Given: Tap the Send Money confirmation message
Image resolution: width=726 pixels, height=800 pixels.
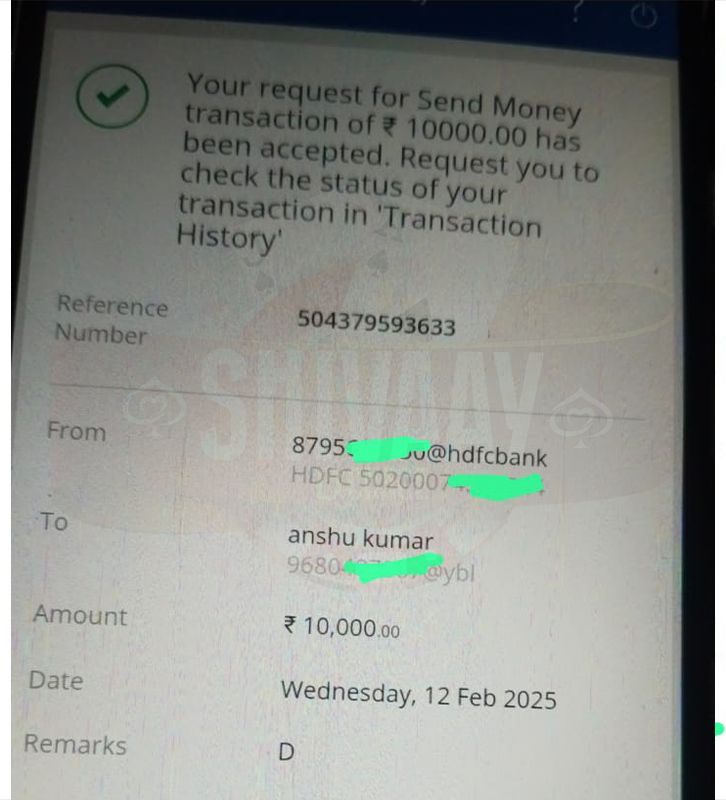Looking at the screenshot, I should [388, 162].
